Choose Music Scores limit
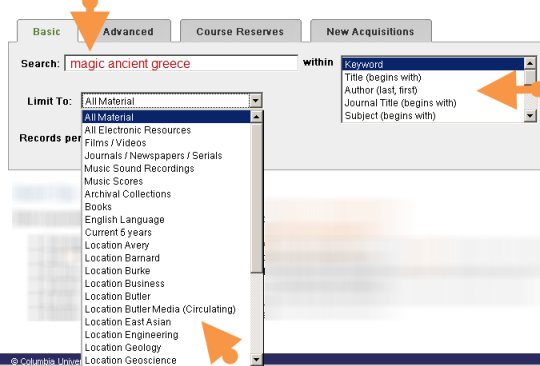Screen dimensions: 540x366 click(167, 181)
